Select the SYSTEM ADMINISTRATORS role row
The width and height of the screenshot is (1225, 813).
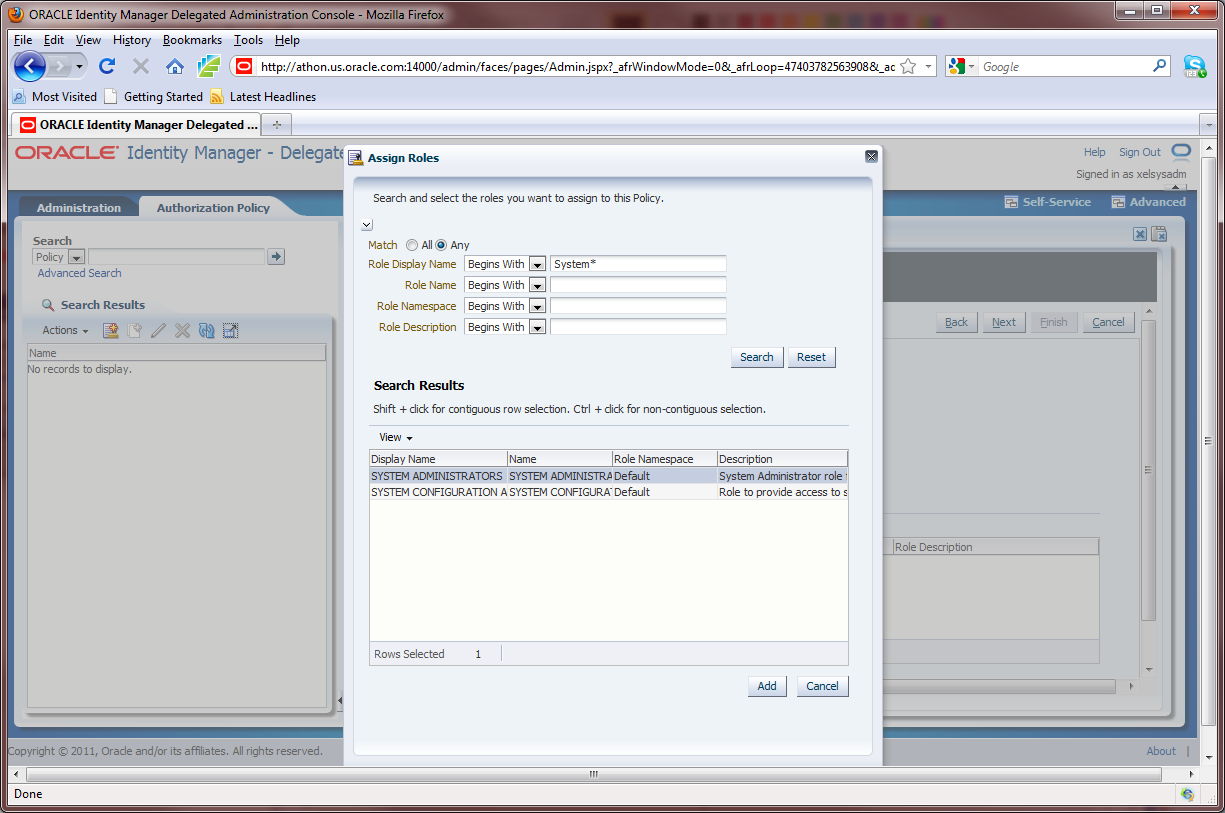coord(608,476)
